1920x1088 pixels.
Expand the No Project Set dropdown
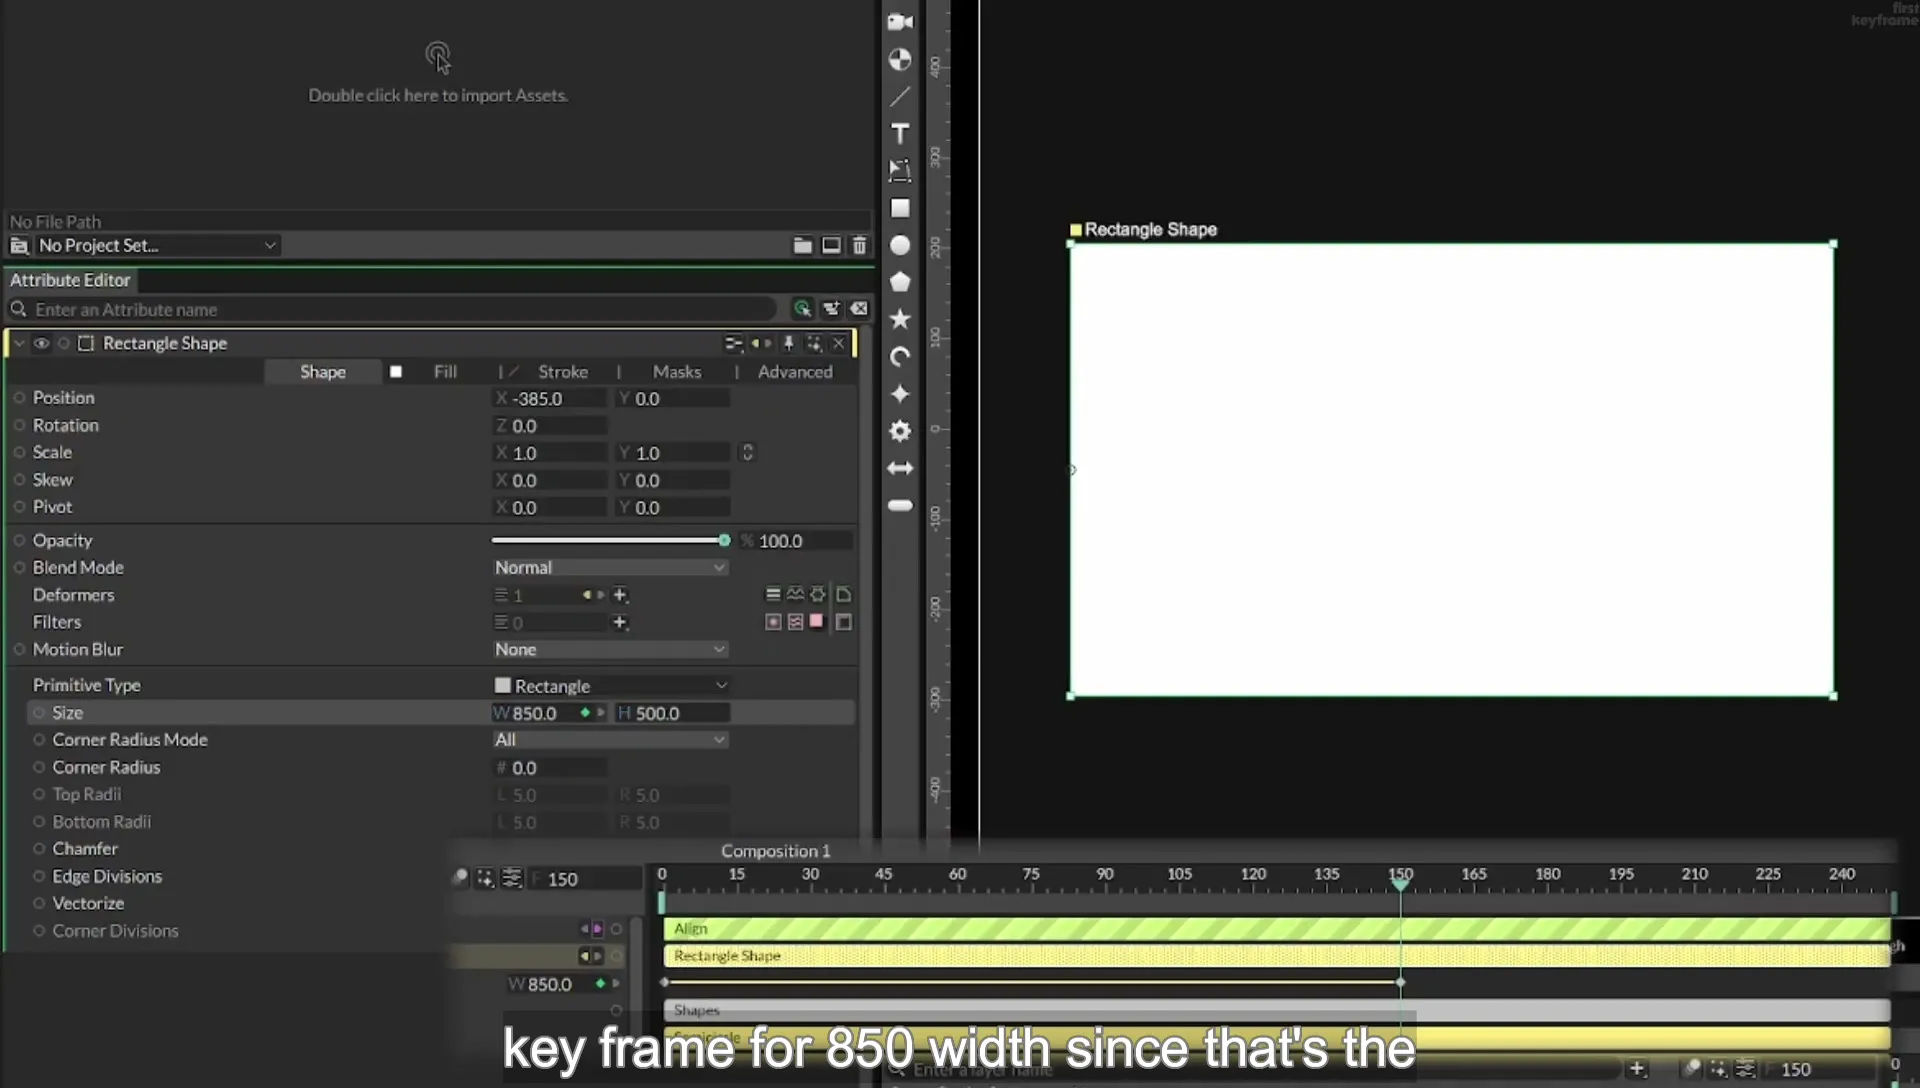157,245
